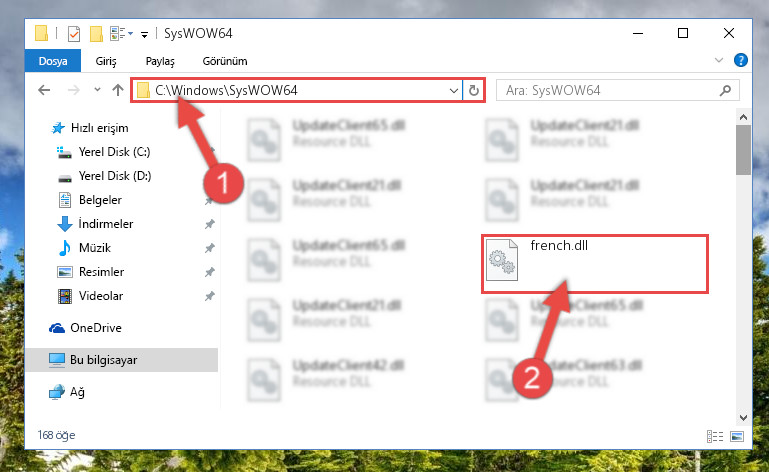
Task: Expand the address bar history dropdown
Action: pyautogui.click(x=454, y=90)
